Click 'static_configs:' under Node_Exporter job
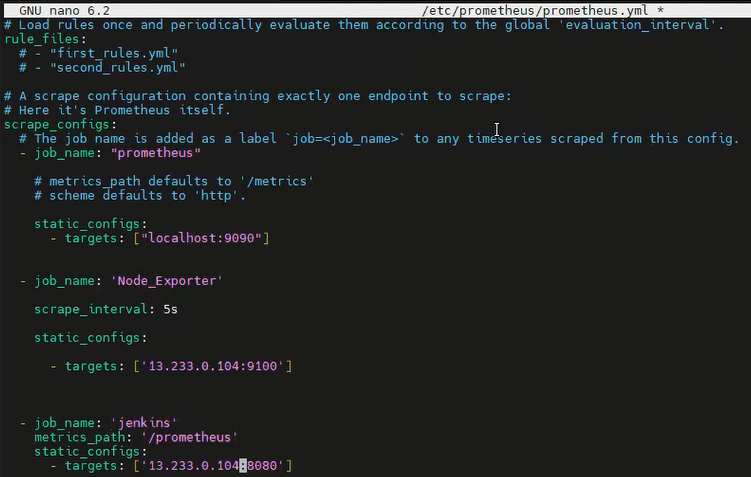 pyautogui.click(x=91, y=338)
